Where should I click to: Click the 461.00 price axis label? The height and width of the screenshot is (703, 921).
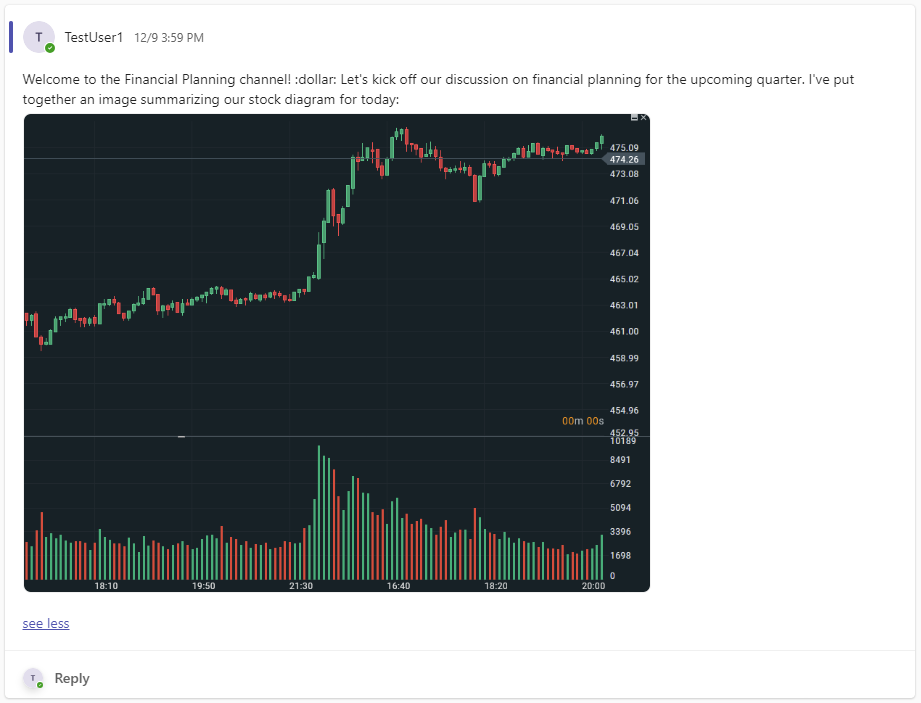(624, 331)
